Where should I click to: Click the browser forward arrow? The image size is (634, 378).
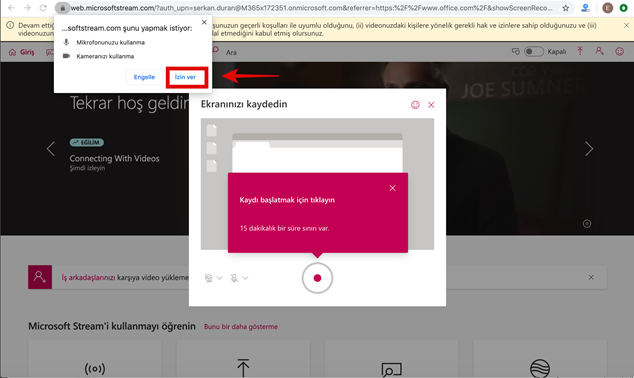tap(27, 8)
